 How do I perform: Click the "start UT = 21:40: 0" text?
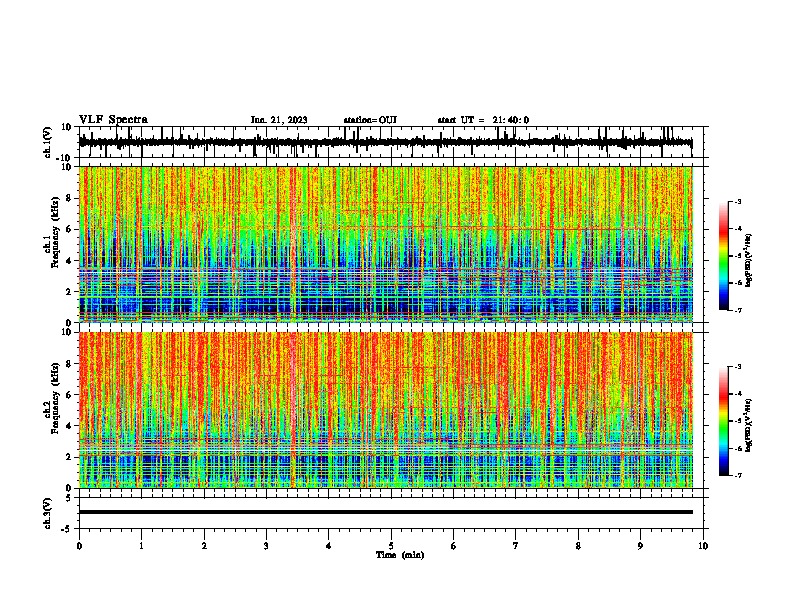483,120
